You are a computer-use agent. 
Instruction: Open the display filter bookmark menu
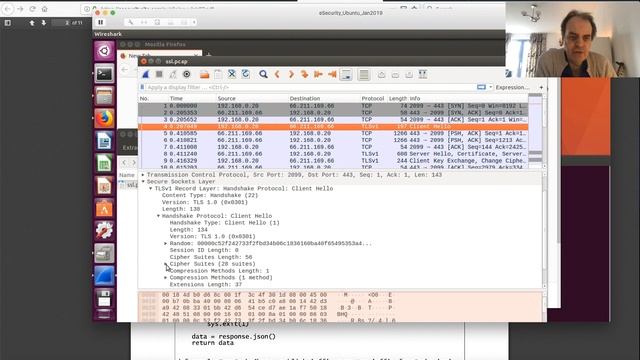[142, 87]
